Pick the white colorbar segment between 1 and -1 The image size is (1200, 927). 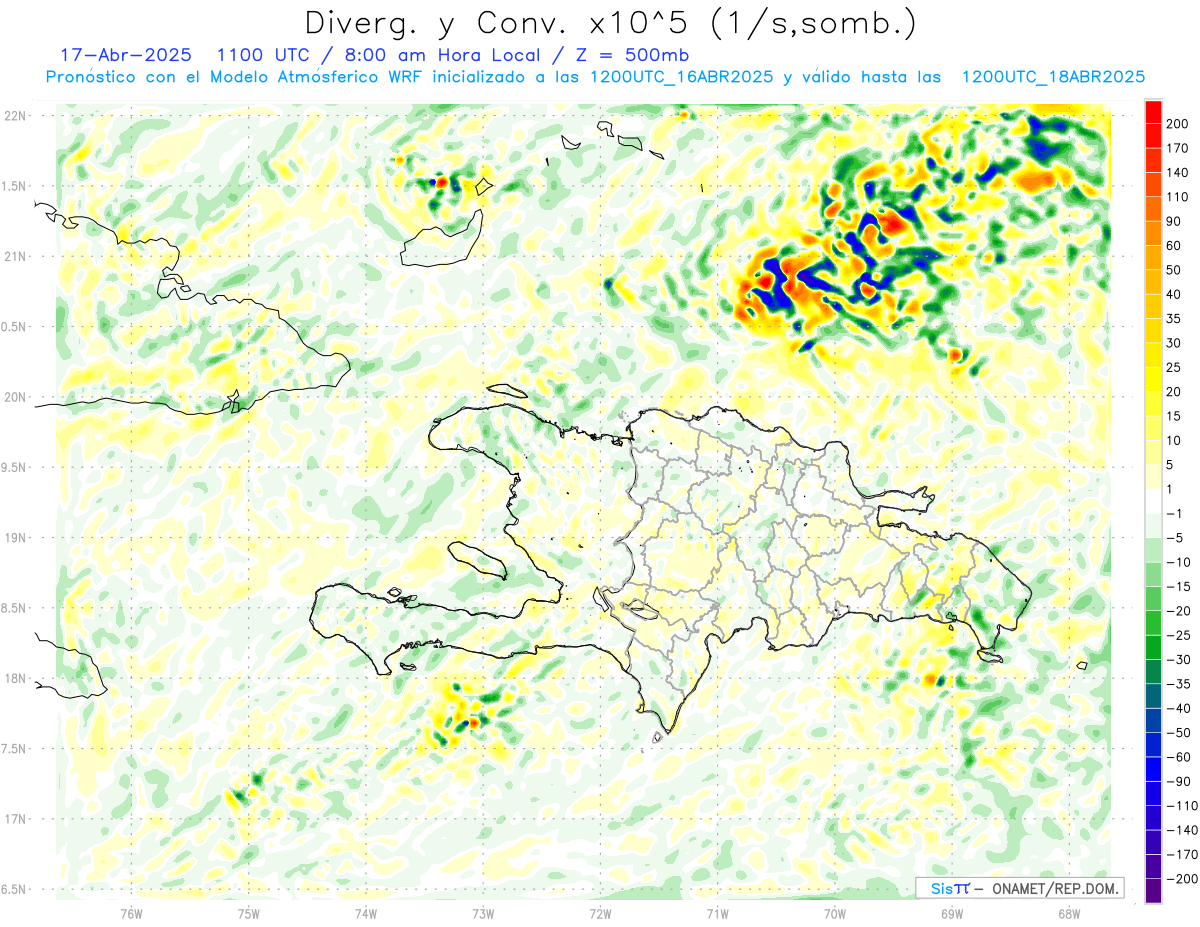click(x=1153, y=502)
